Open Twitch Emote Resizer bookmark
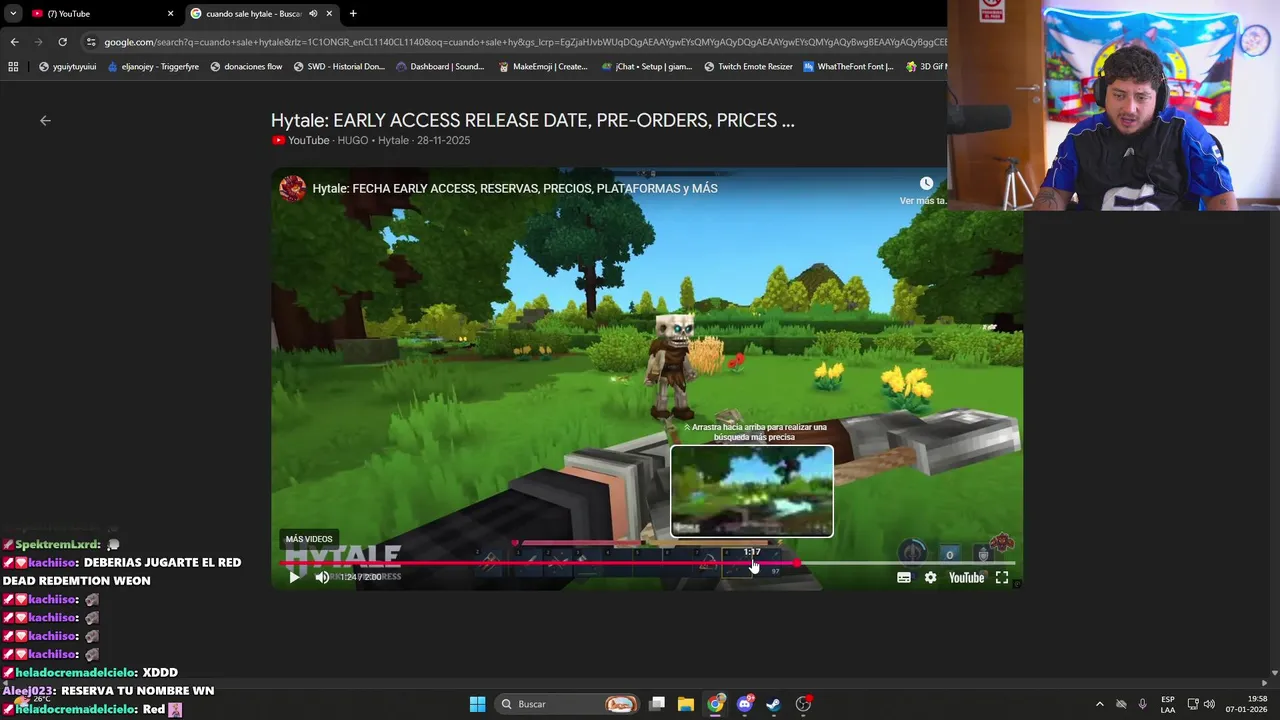 pos(748,67)
